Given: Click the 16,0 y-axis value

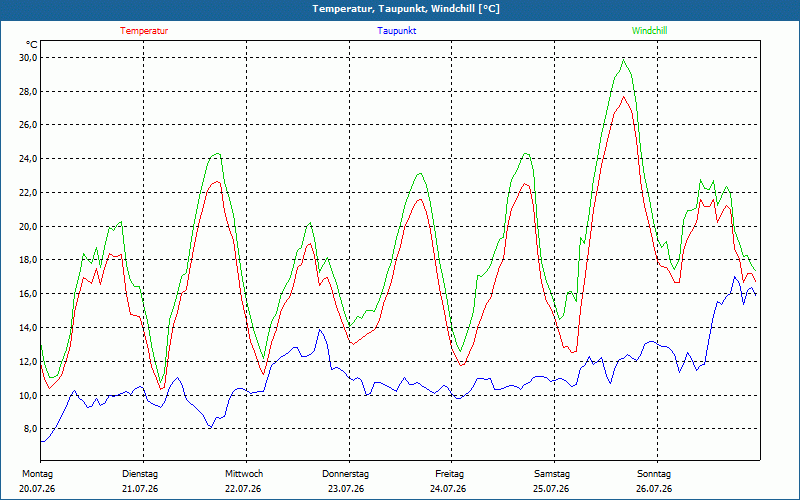Looking at the screenshot, I should [29, 293].
